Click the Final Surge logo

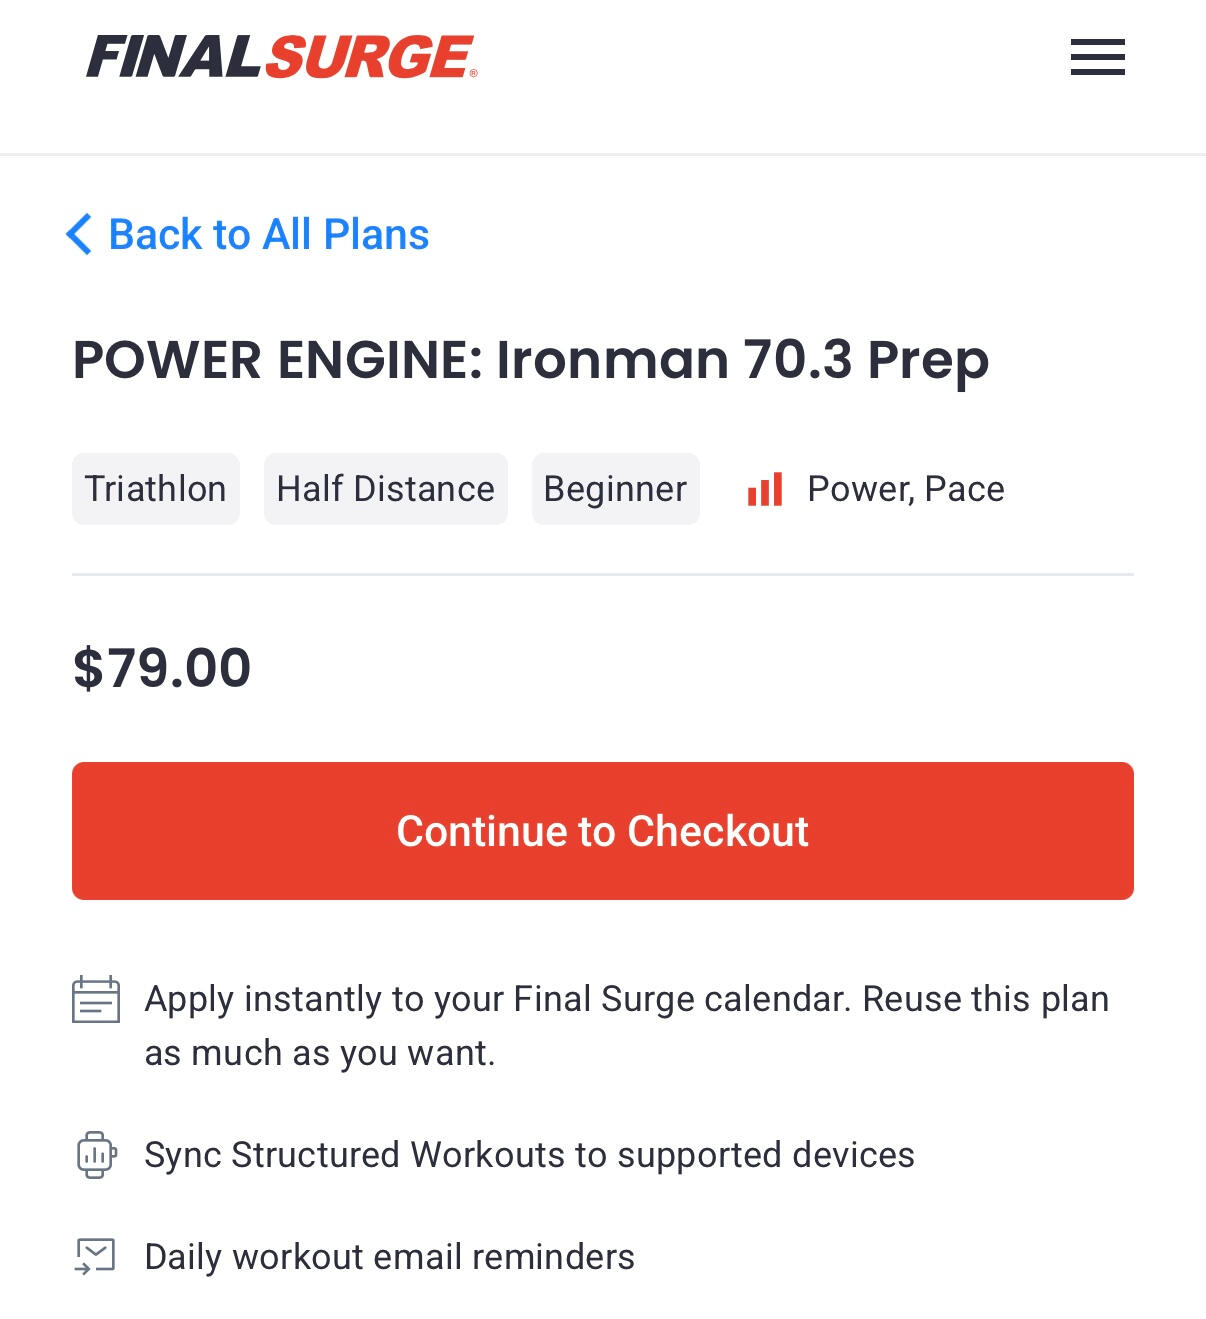(281, 57)
